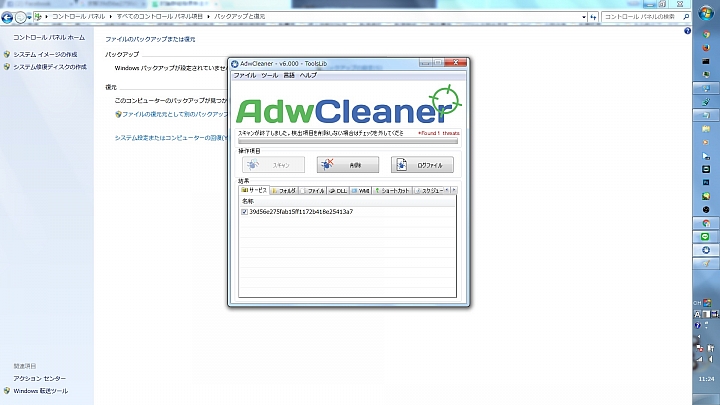Open システム イメージの作成 link
The height and width of the screenshot is (405, 720).
(x=45, y=54)
